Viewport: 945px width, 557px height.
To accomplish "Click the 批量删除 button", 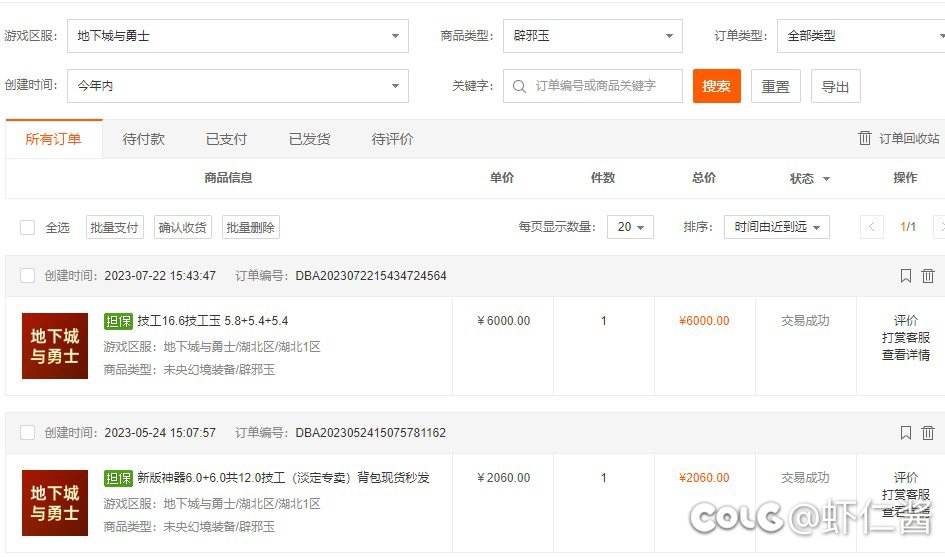I will click(251, 227).
